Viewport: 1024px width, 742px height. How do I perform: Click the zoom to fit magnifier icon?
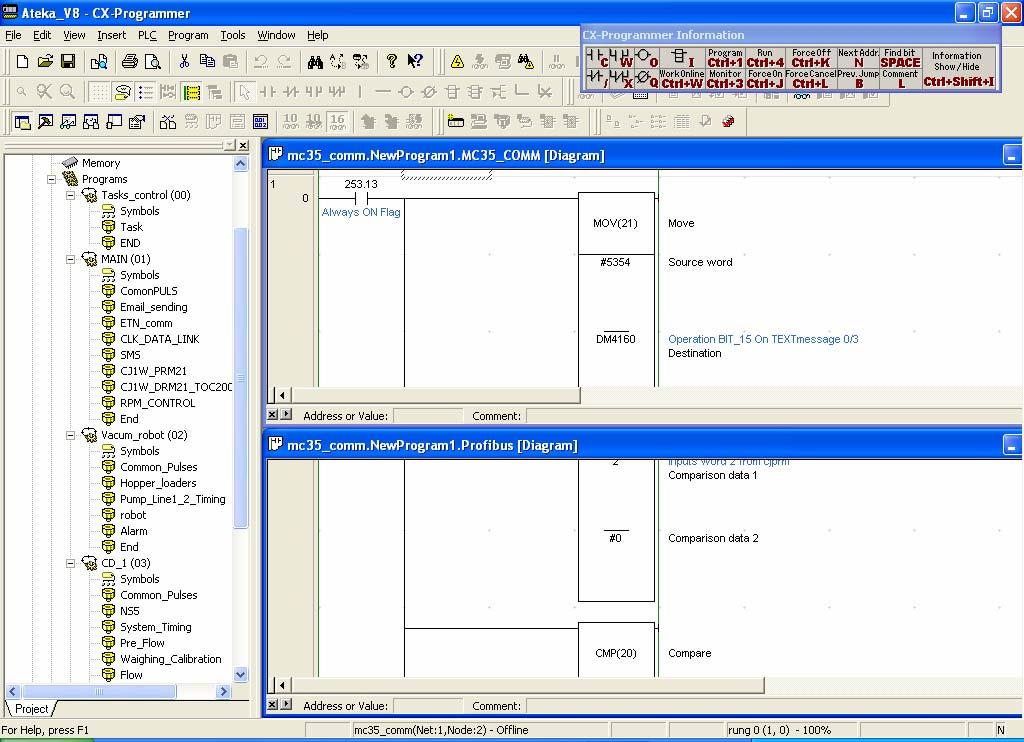click(x=44, y=91)
